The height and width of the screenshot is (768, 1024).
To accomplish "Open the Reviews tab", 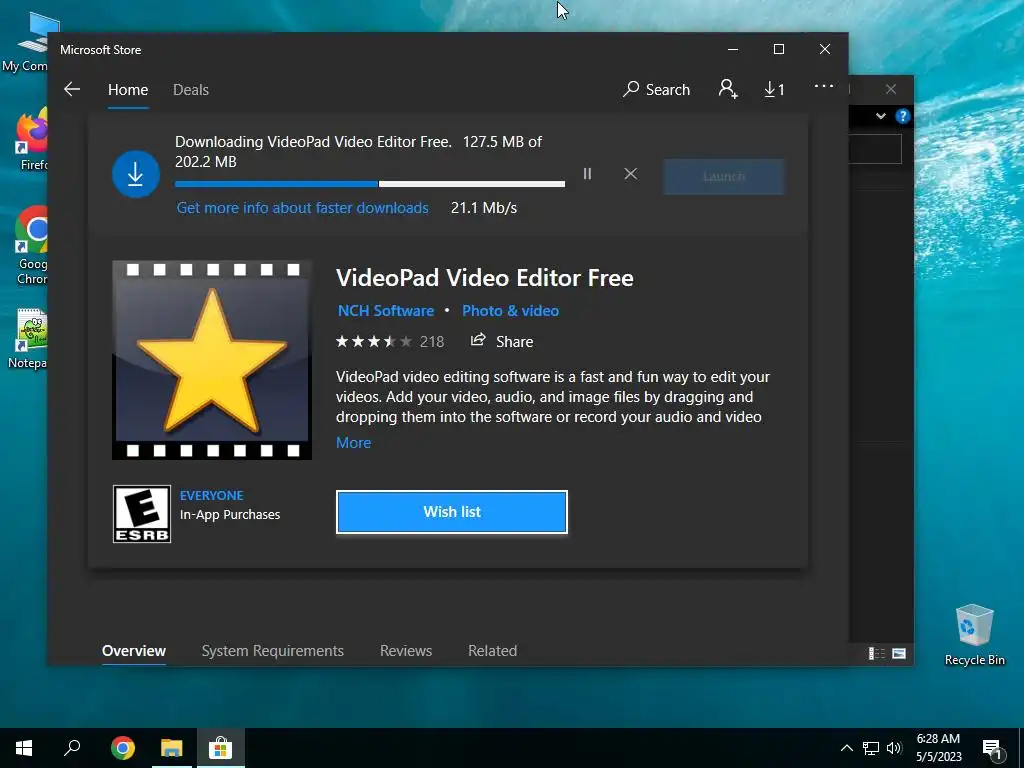I will pyautogui.click(x=406, y=650).
